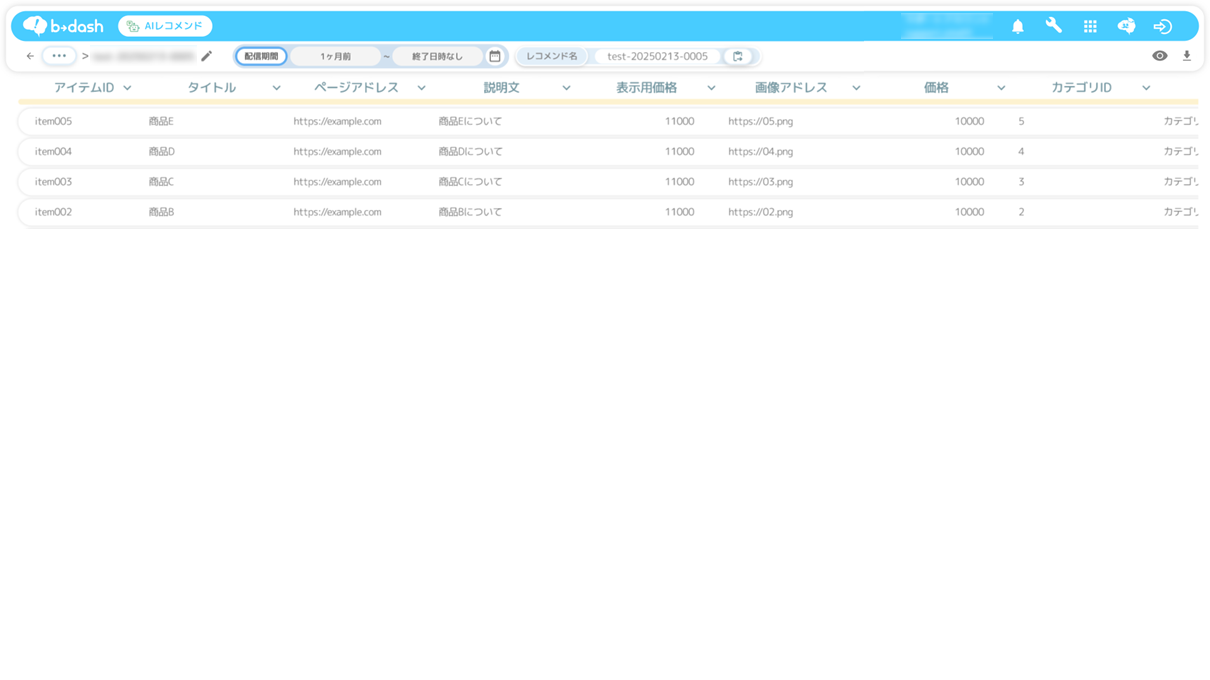The width and height of the screenshot is (1210, 680).
Task: Expand the アイテムID column dropdown
Action: tap(127, 88)
